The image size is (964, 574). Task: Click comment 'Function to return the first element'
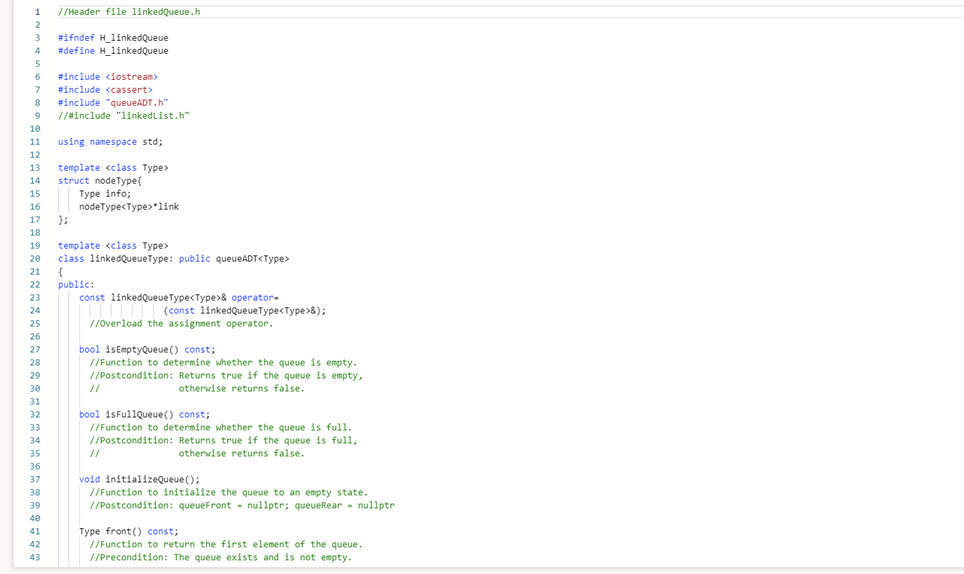point(194,544)
